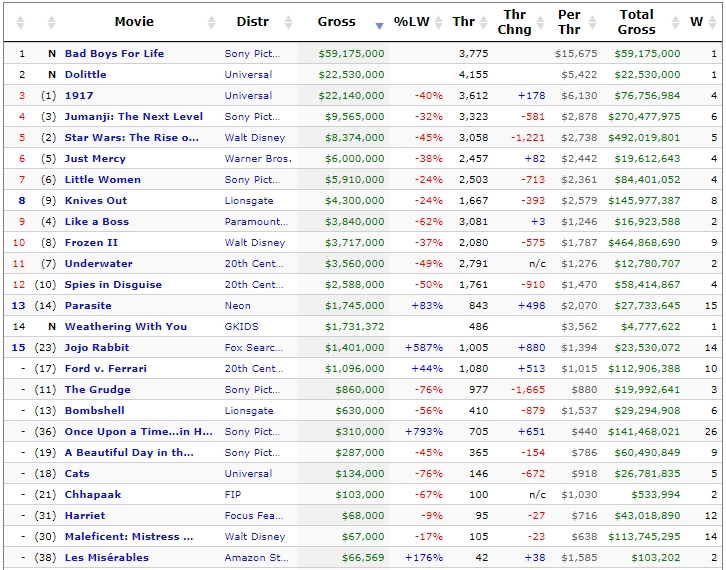The image size is (726, 570).
Task: Select theater count 4,155 for Dolittle
Action: [x=473, y=75]
